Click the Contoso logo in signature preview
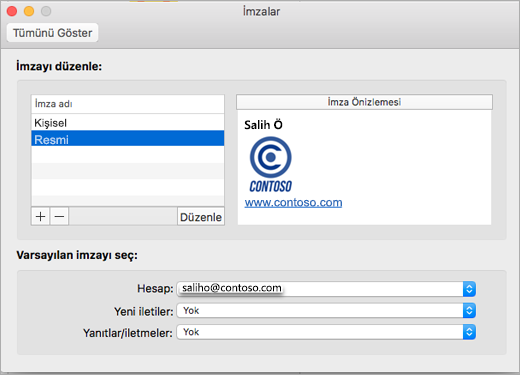Image resolution: width=520 pixels, height=375 pixels. [x=270, y=165]
